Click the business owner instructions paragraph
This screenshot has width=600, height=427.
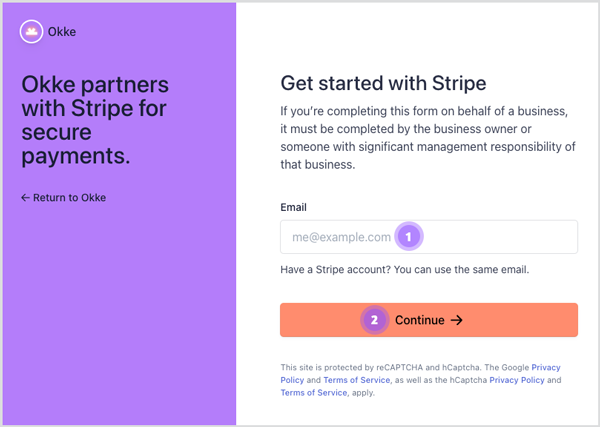click(x=428, y=138)
